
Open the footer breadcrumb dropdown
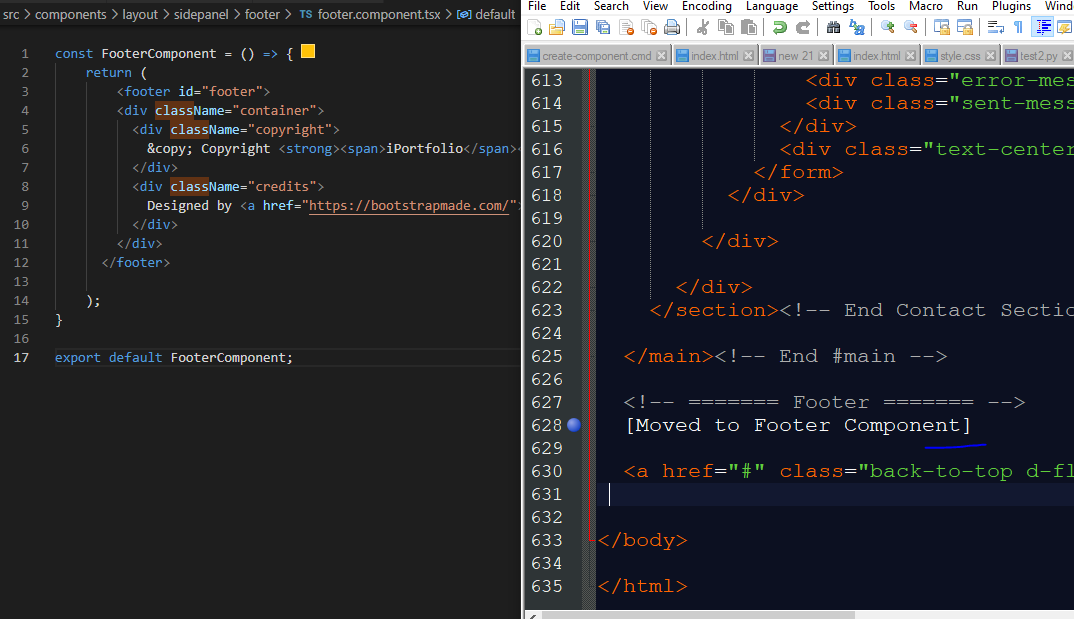pyautogui.click(x=260, y=15)
